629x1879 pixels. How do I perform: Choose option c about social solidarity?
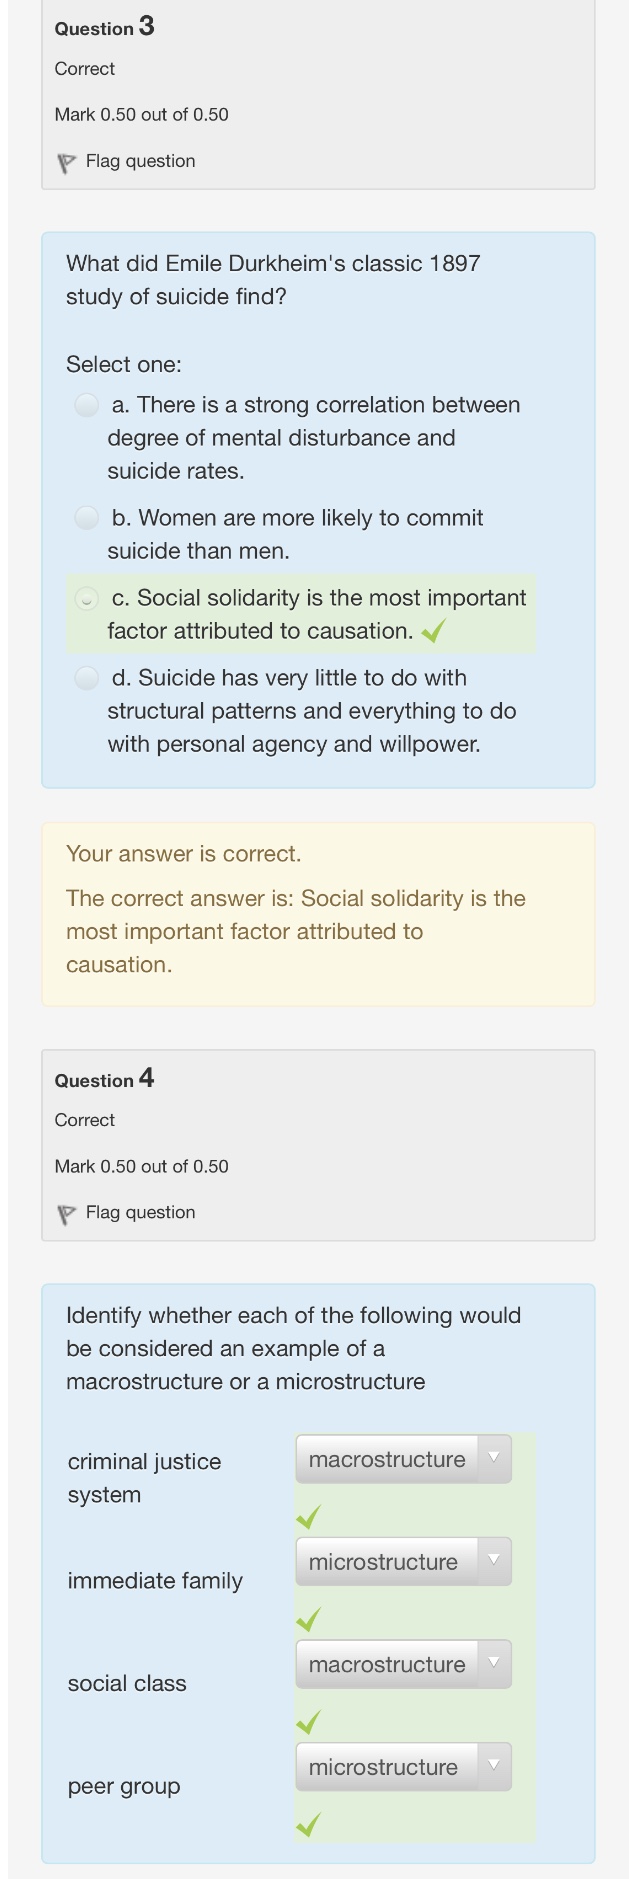(x=88, y=598)
